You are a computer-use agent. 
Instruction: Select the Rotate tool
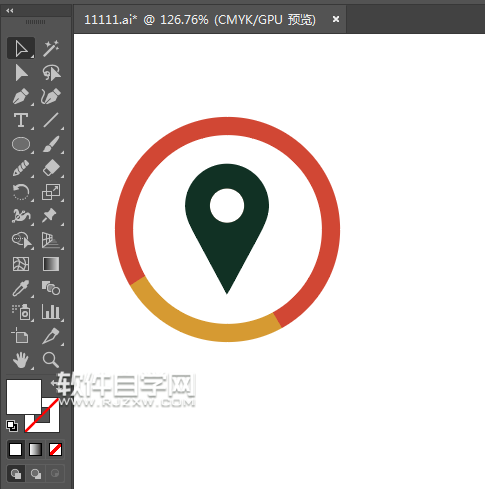click(21, 192)
